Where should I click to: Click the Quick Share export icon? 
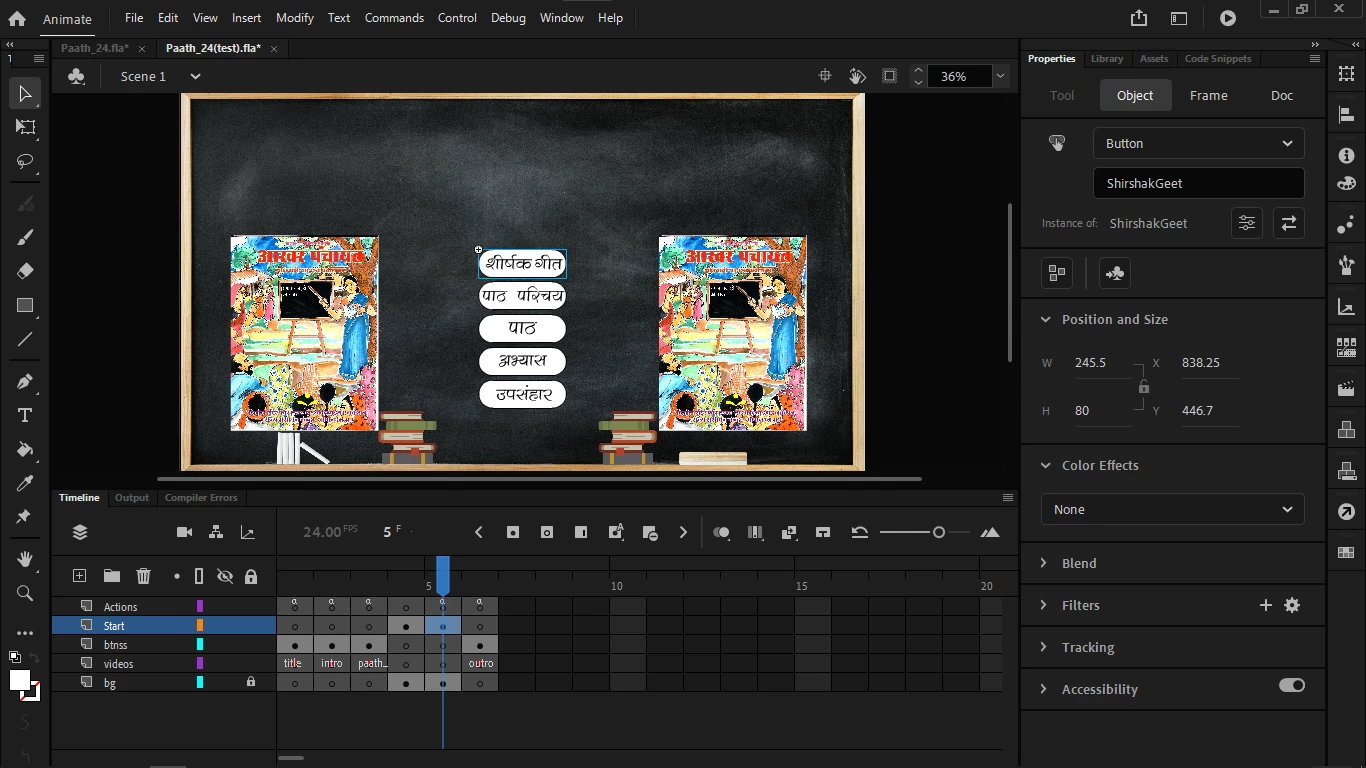[1139, 18]
